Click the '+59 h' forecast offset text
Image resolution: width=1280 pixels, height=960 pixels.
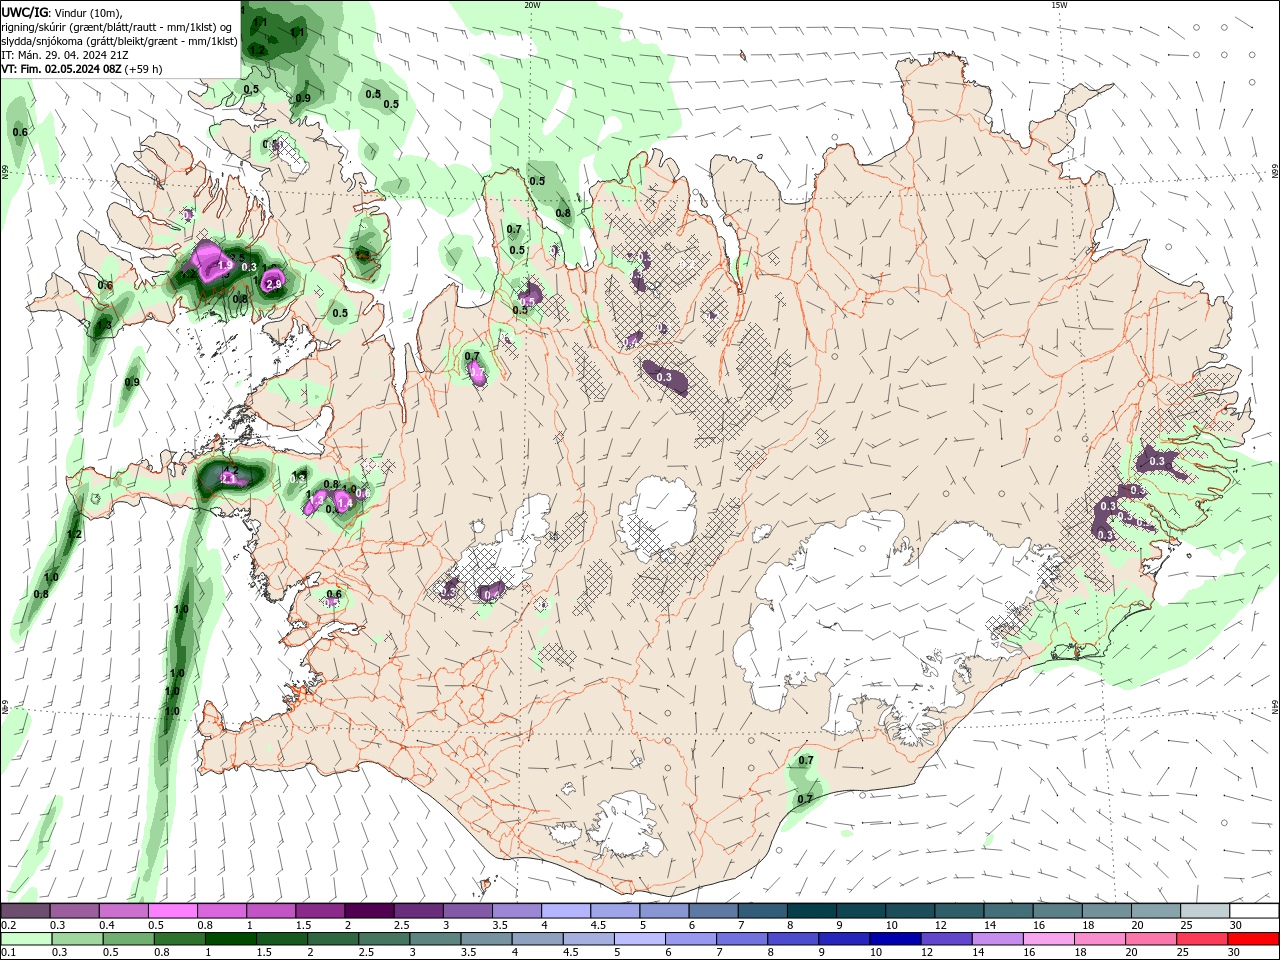tap(145, 69)
